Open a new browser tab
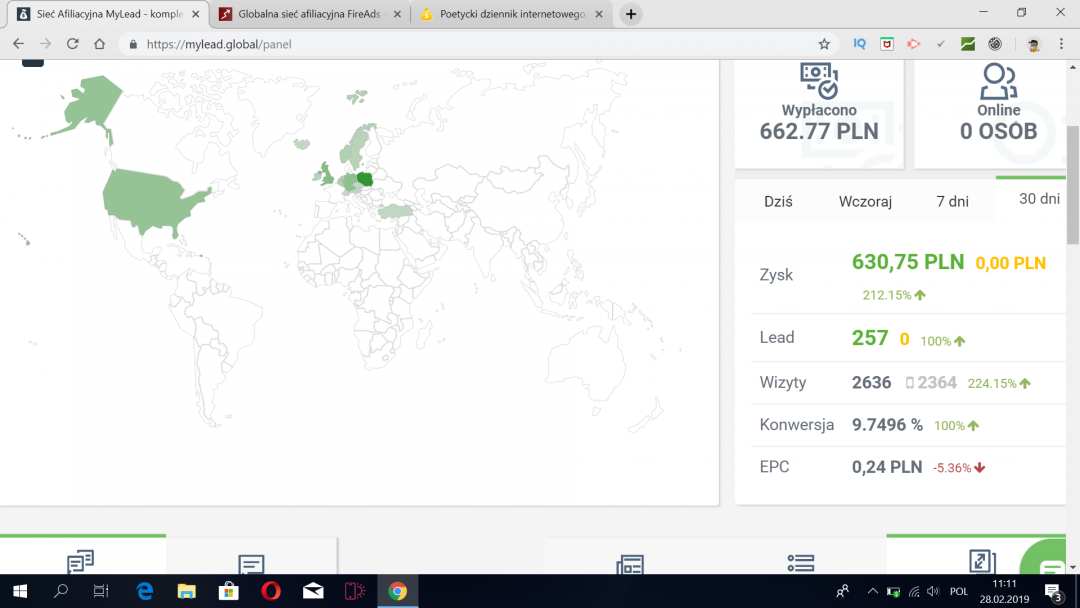 [631, 14]
